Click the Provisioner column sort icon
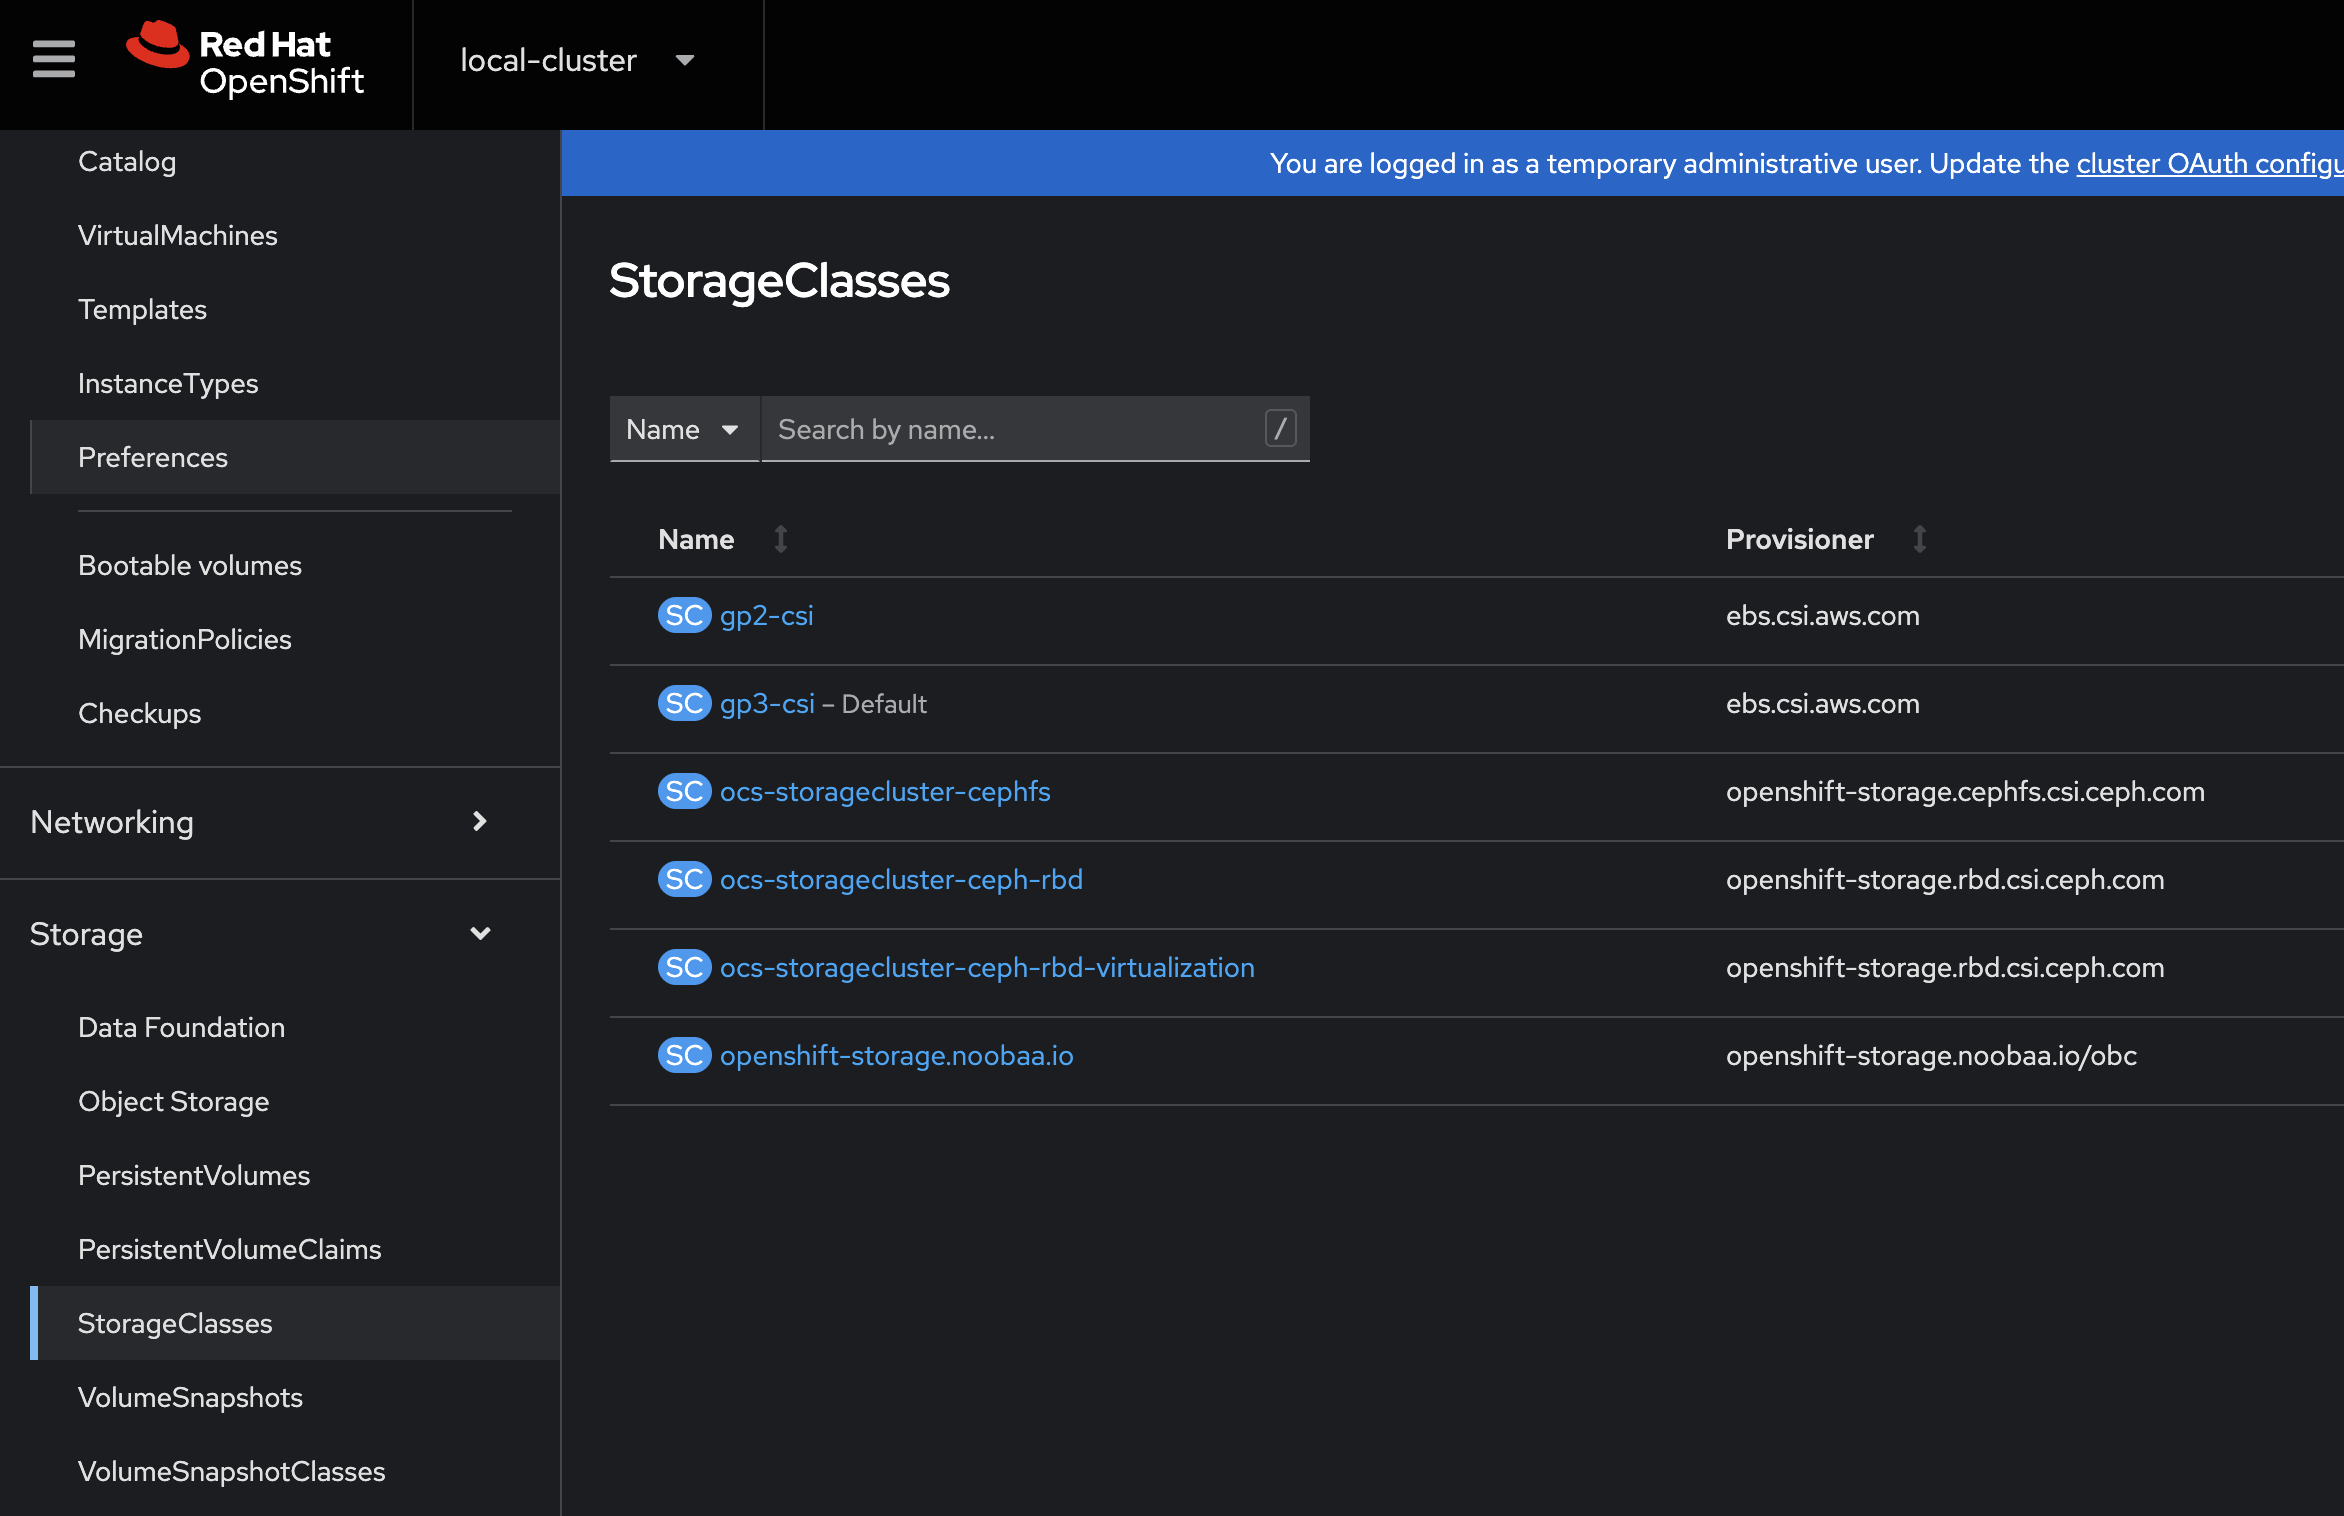Image resolution: width=2344 pixels, height=1516 pixels. coord(1919,539)
